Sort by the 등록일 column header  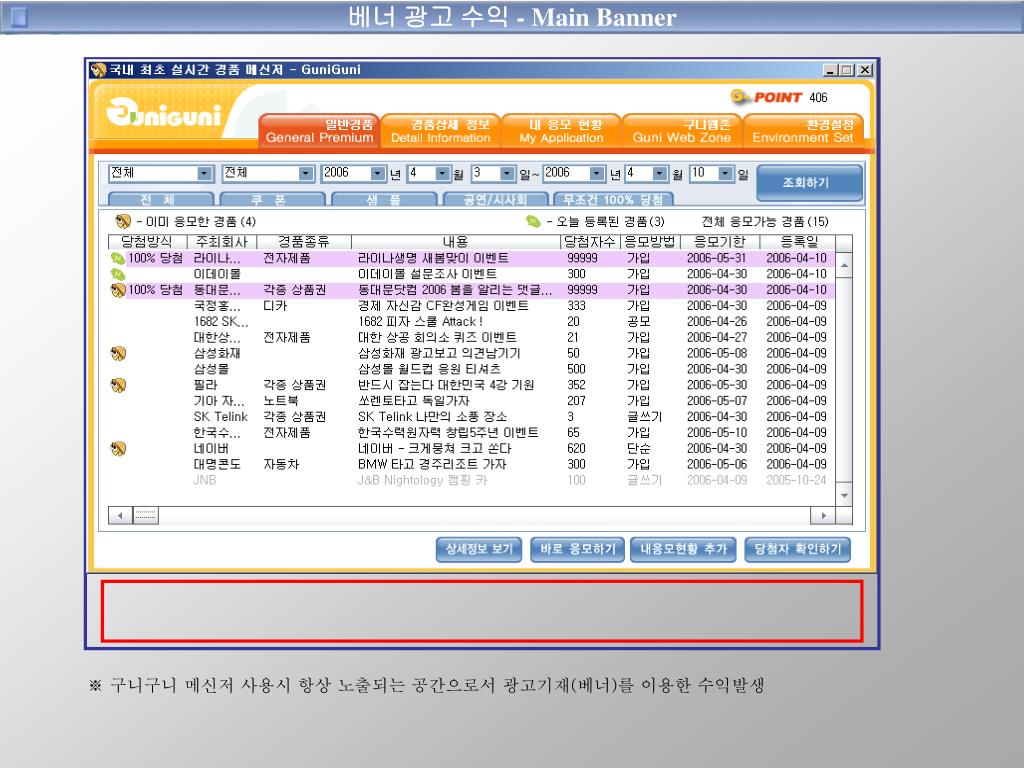click(797, 242)
